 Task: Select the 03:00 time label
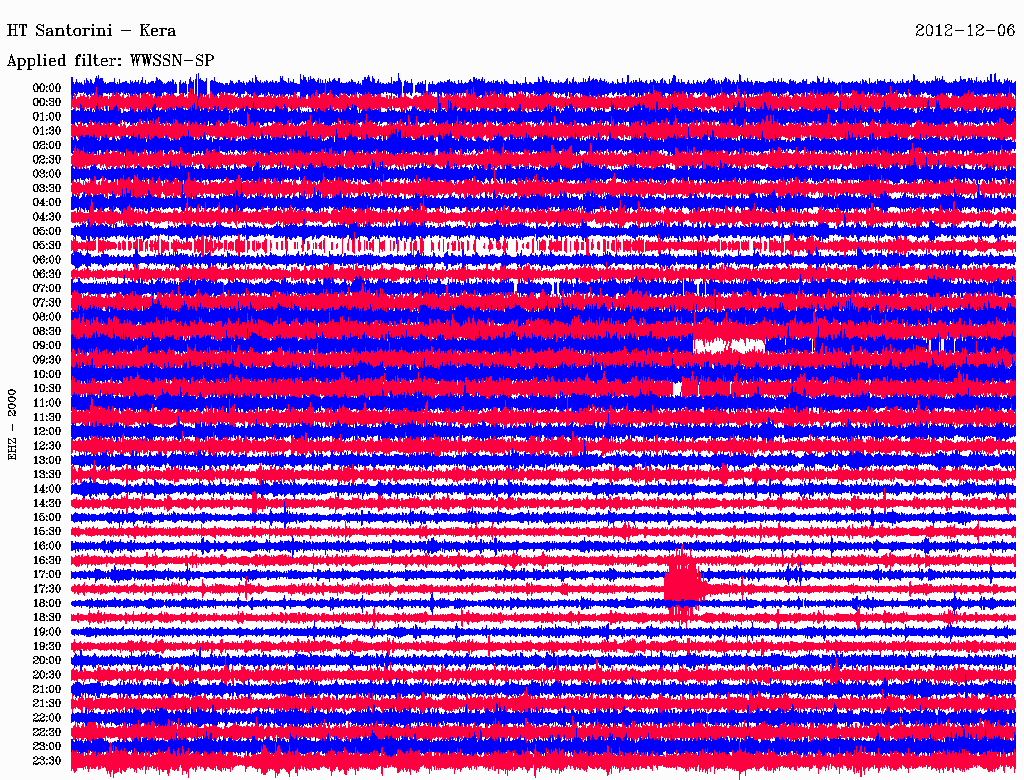(47, 174)
